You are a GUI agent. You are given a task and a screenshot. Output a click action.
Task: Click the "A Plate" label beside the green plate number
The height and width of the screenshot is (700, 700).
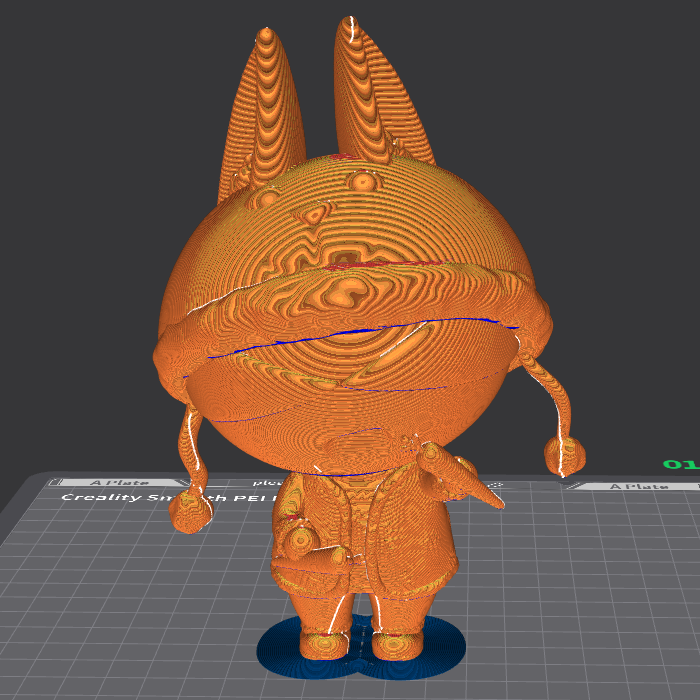pos(639,486)
